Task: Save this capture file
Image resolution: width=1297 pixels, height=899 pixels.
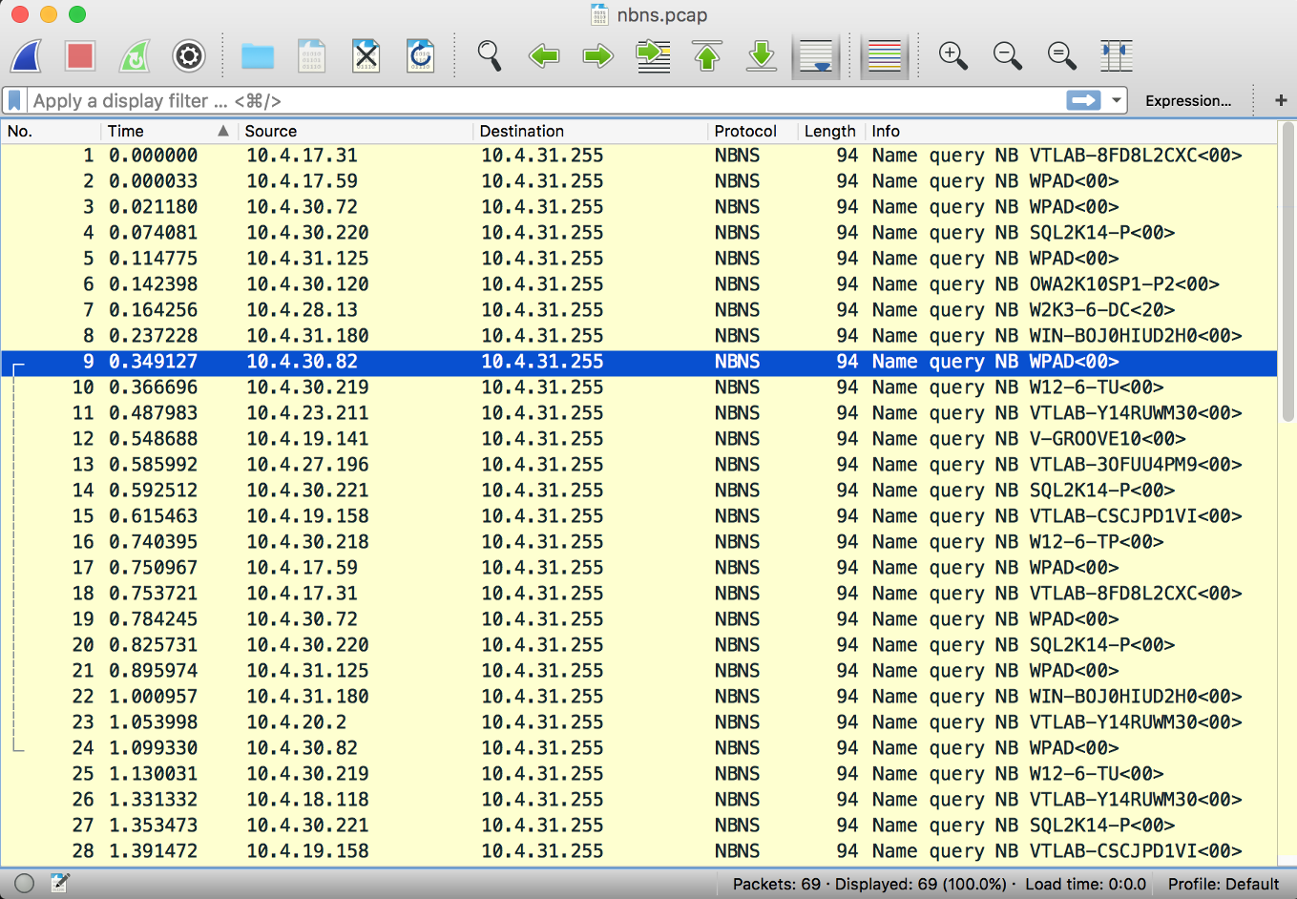Action: 312,56
